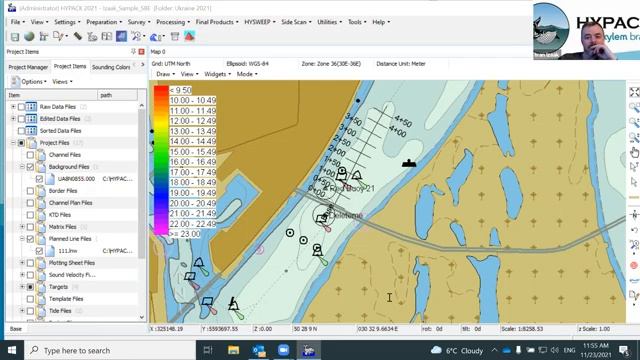The height and width of the screenshot is (360, 640).
Task: Open the Mode dropdown on map toolbar
Action: pyautogui.click(x=247, y=74)
